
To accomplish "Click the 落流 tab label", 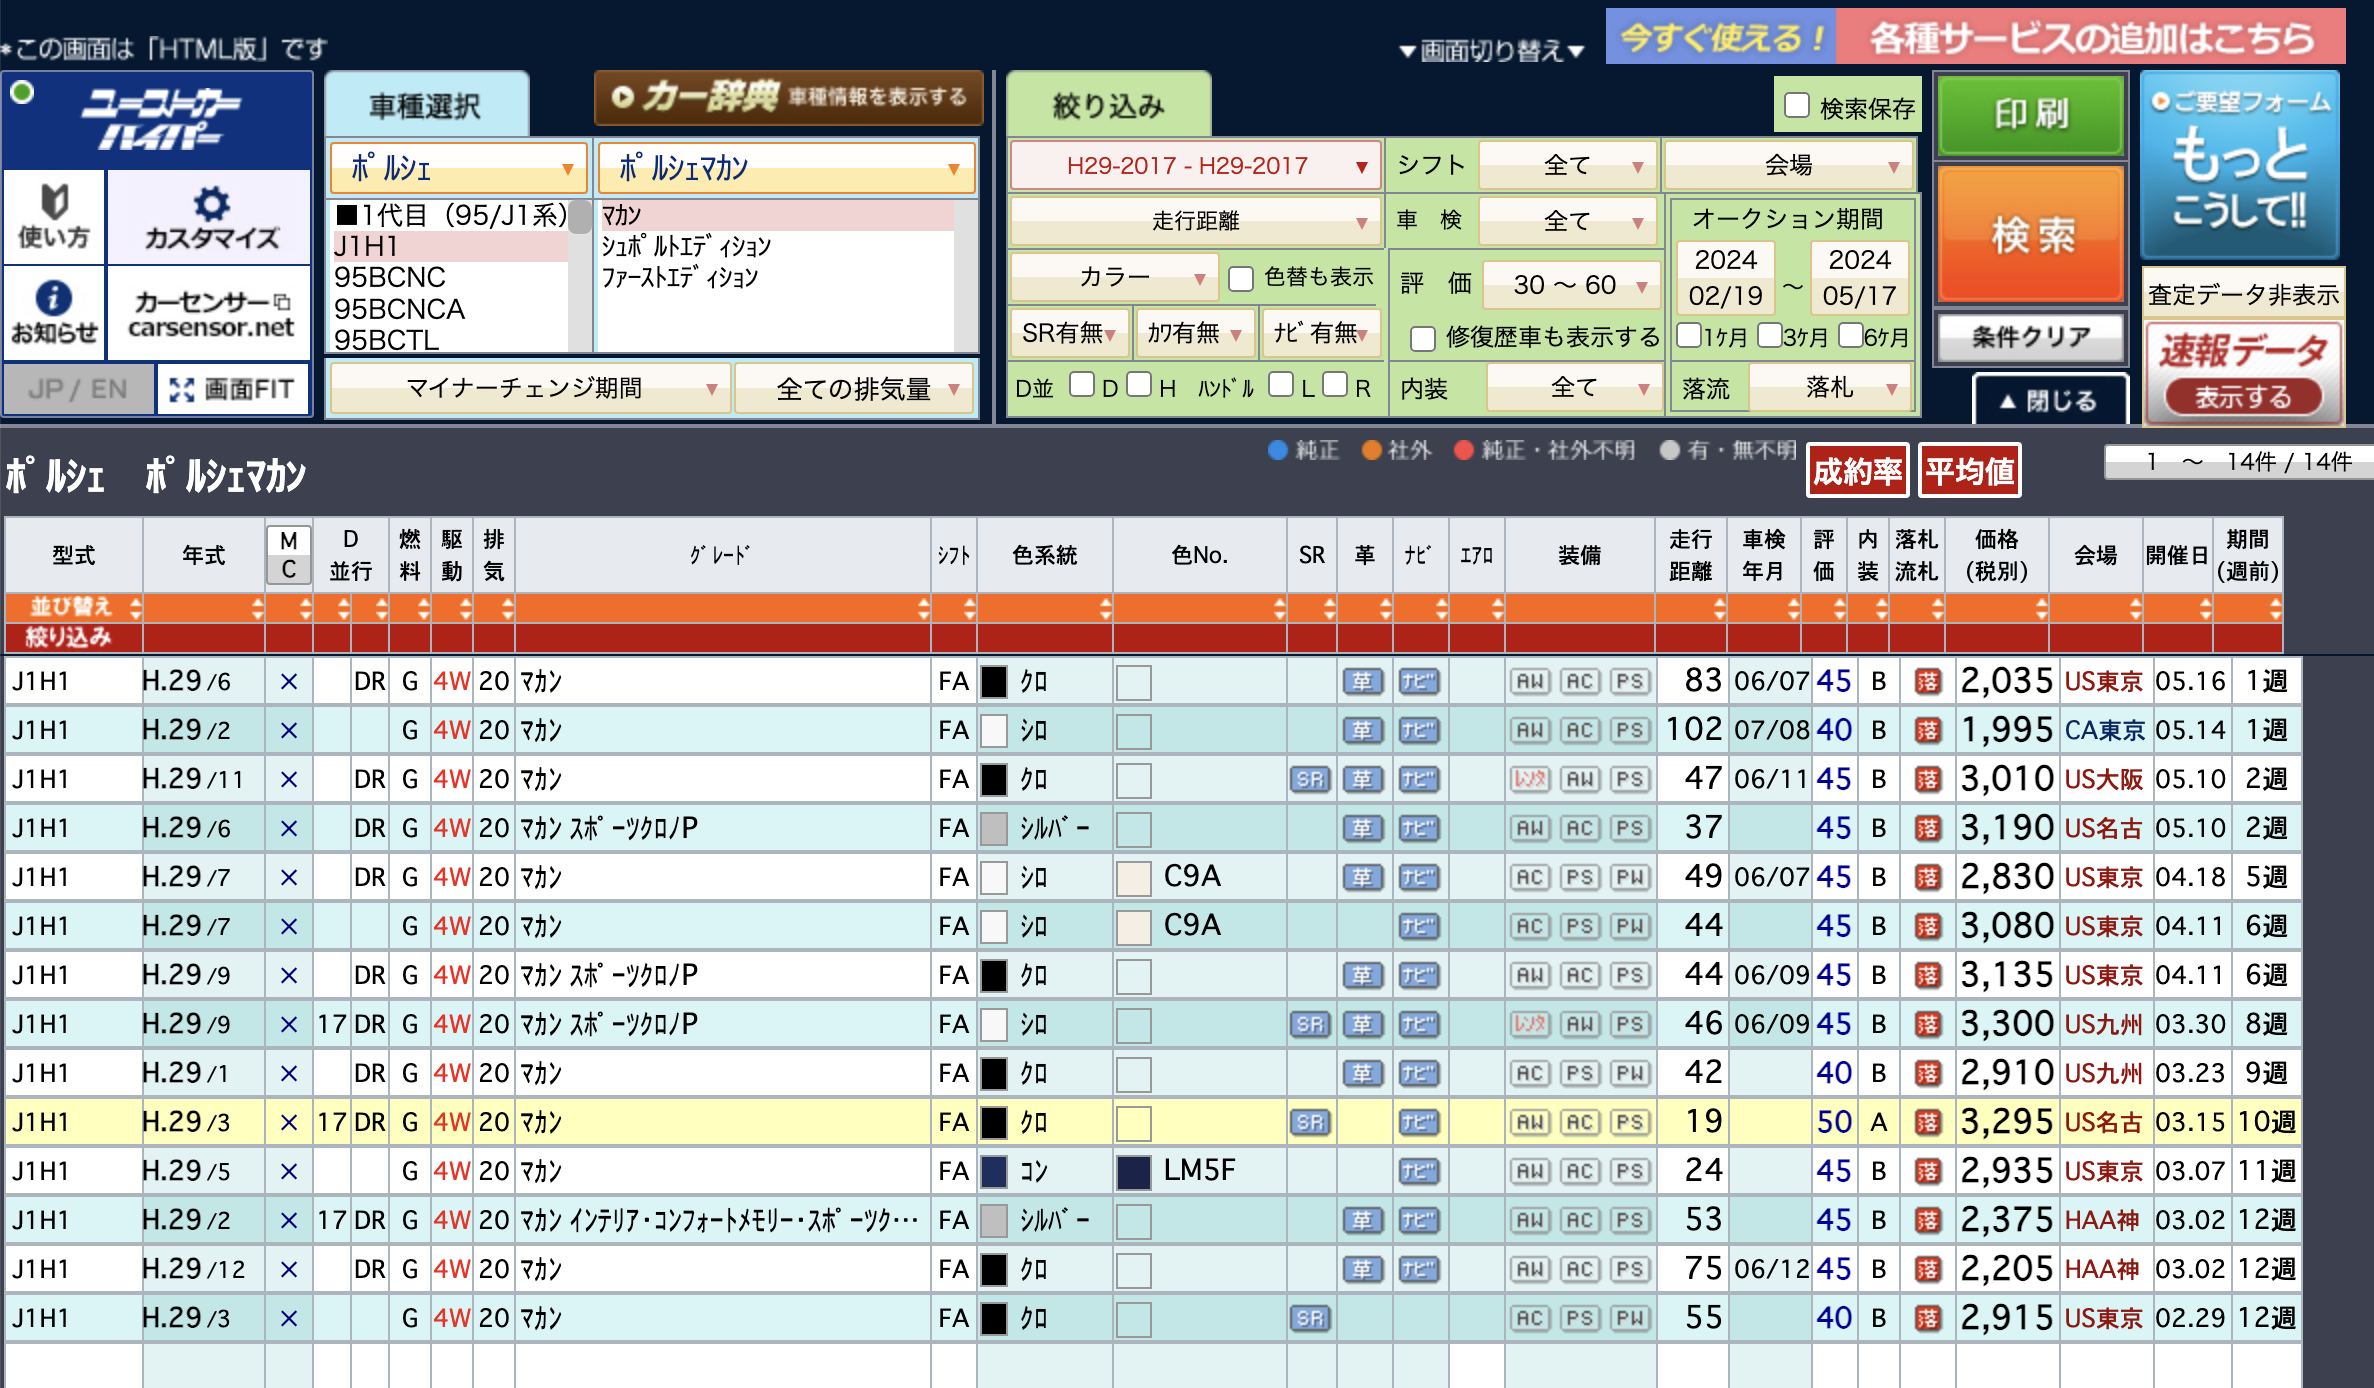I will [x=1706, y=389].
